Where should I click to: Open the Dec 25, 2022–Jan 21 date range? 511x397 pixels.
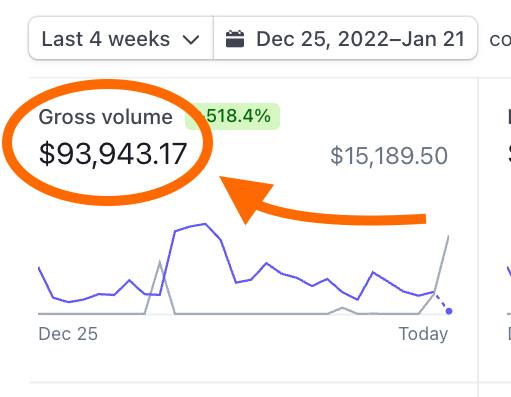345,38
